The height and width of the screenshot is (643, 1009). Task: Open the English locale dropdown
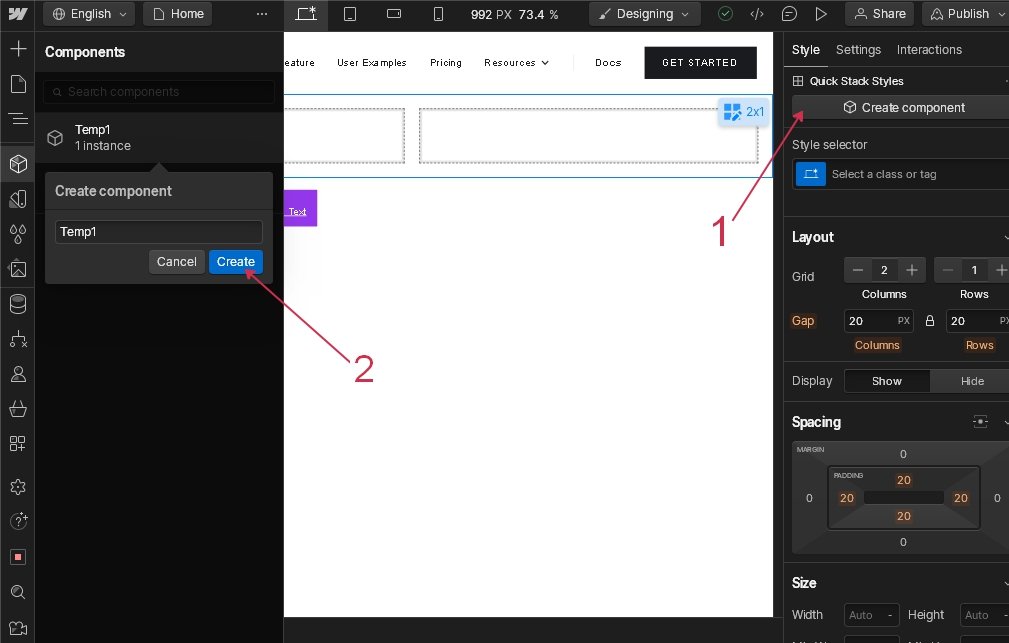pos(89,14)
